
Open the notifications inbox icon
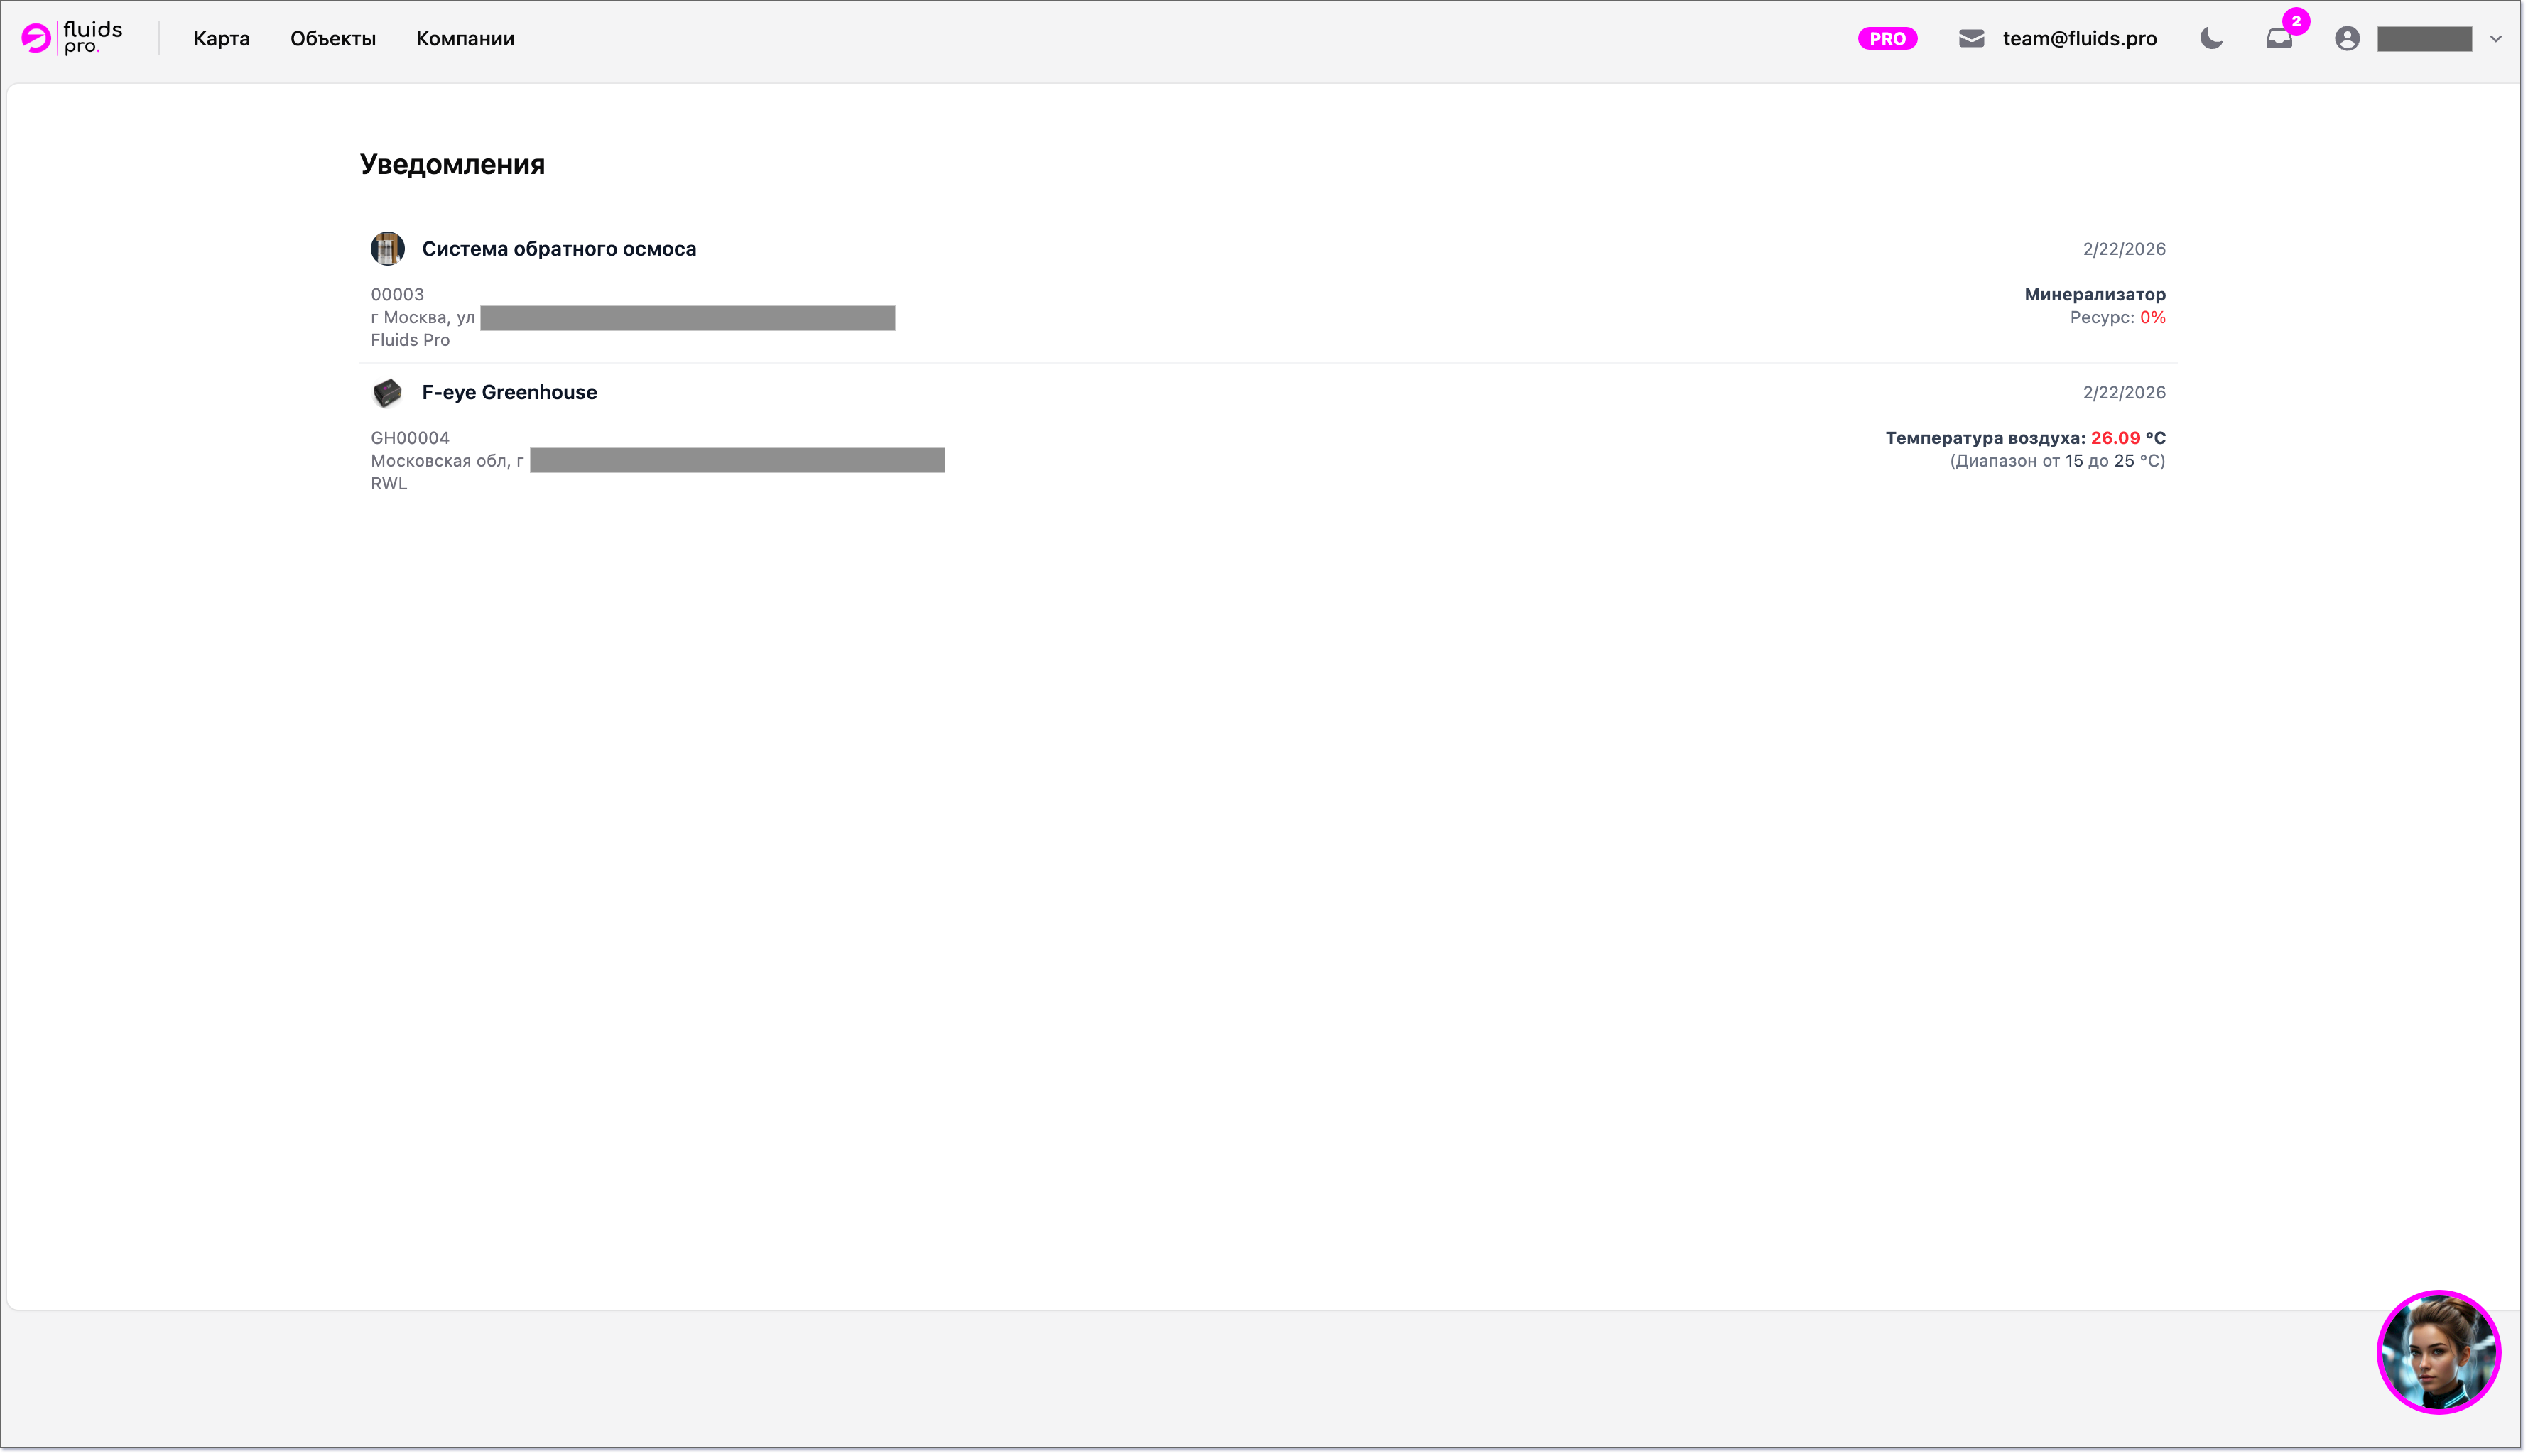[x=2278, y=39]
